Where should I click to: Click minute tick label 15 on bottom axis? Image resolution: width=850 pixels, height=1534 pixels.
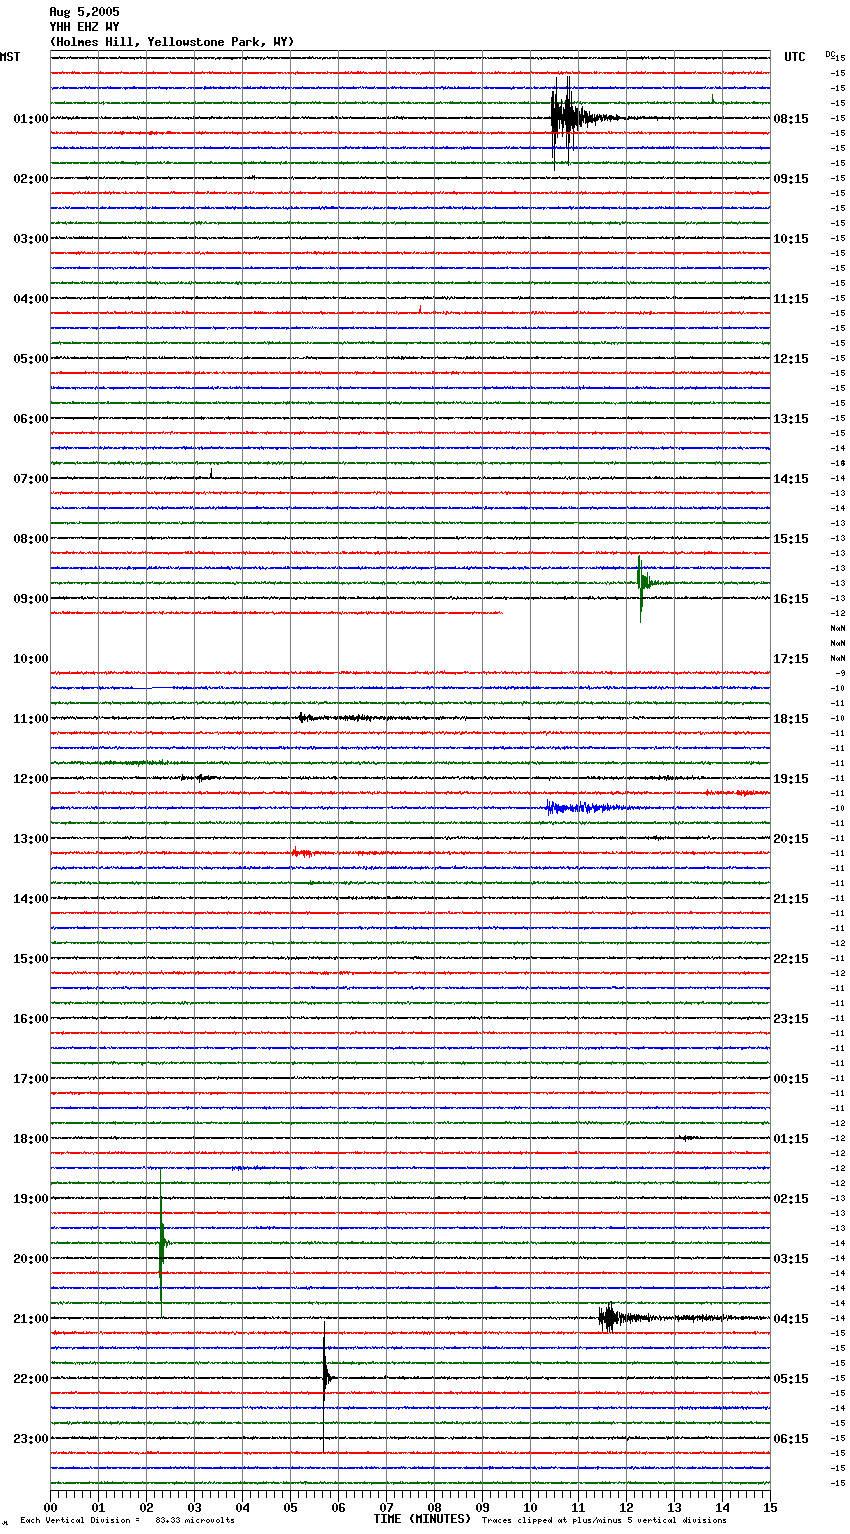[x=770, y=1507]
